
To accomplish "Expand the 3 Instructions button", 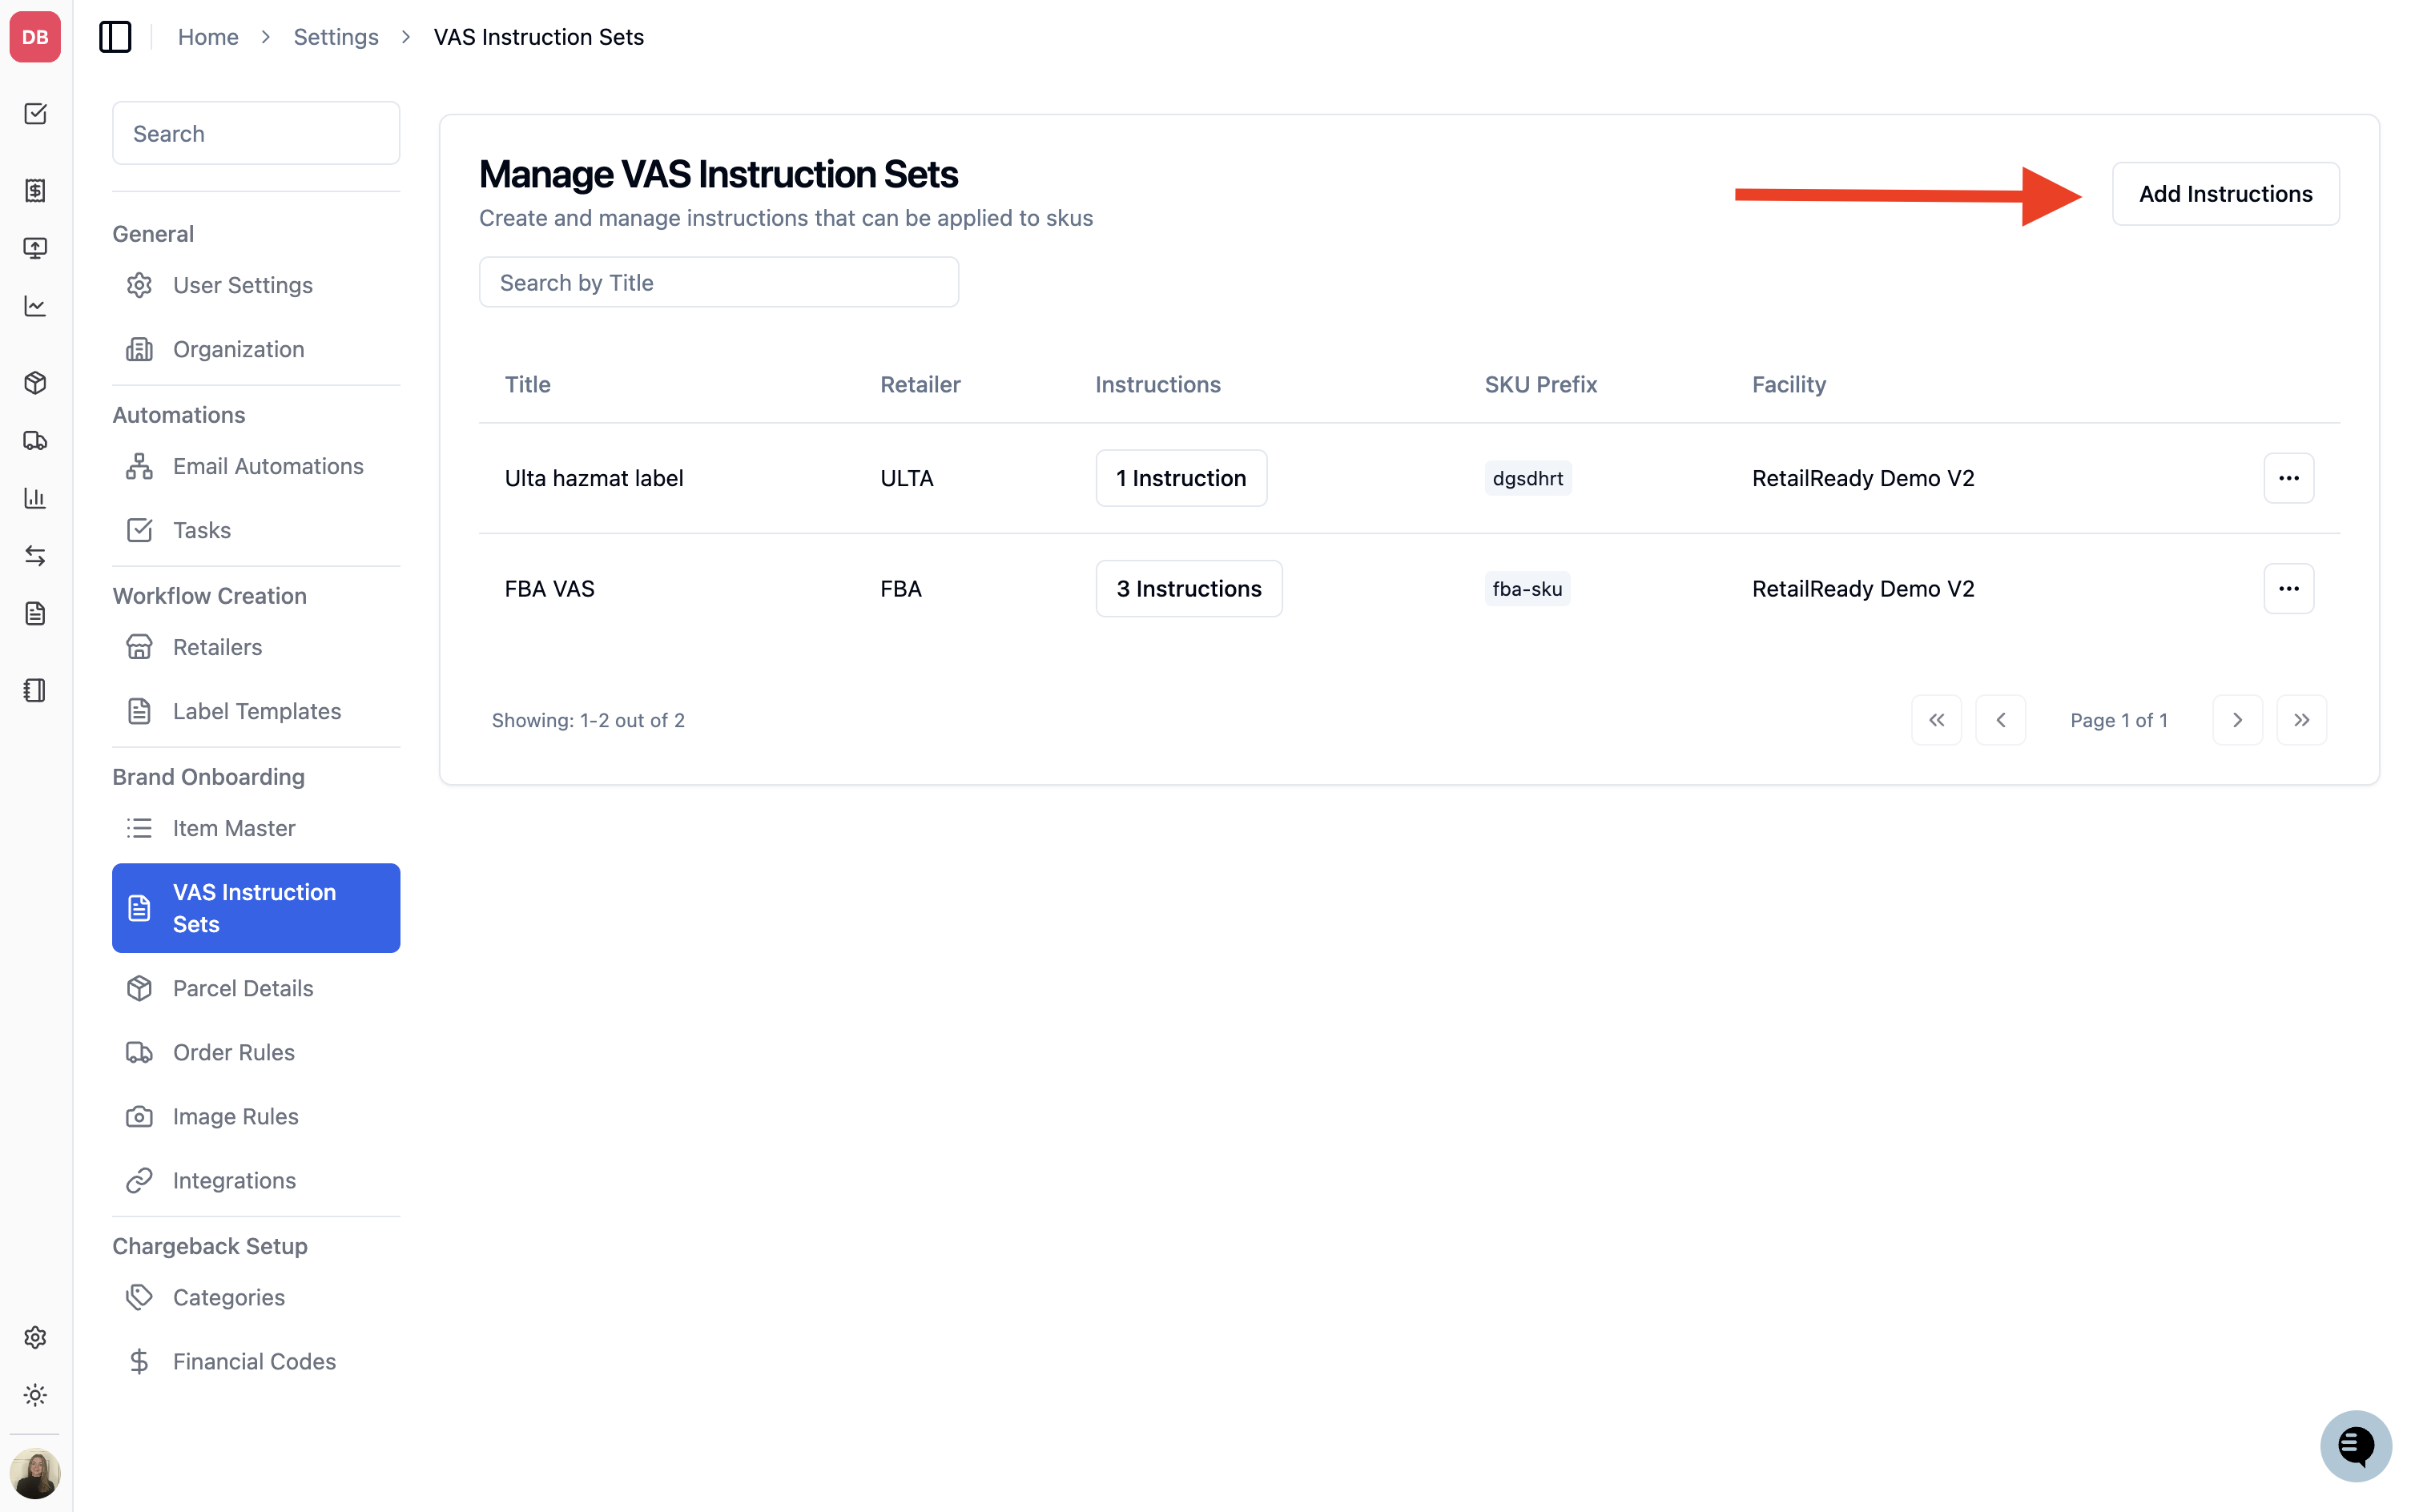I will pyautogui.click(x=1189, y=589).
